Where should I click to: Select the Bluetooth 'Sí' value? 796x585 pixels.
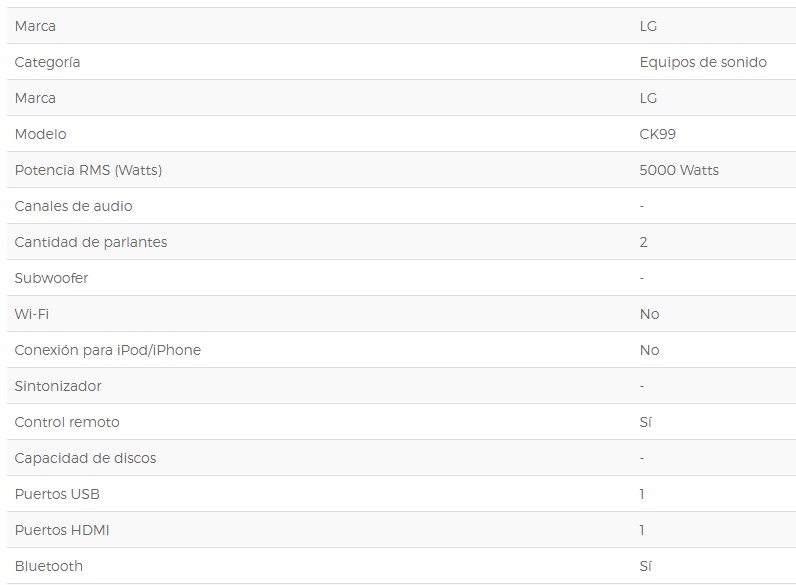pyautogui.click(x=645, y=566)
